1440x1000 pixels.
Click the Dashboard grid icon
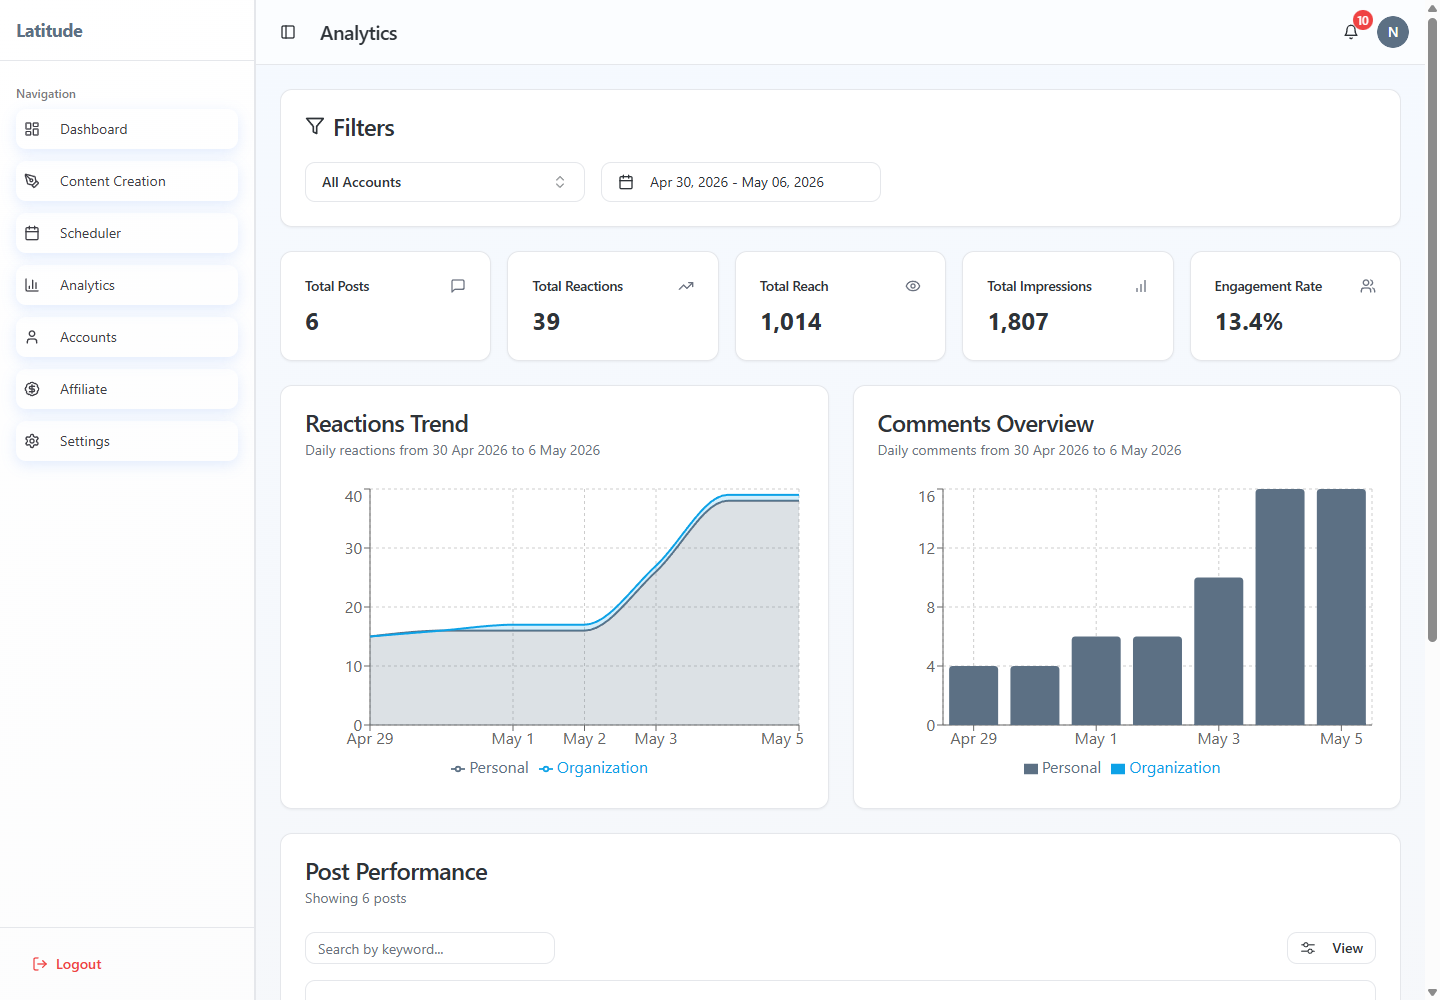click(x=32, y=129)
